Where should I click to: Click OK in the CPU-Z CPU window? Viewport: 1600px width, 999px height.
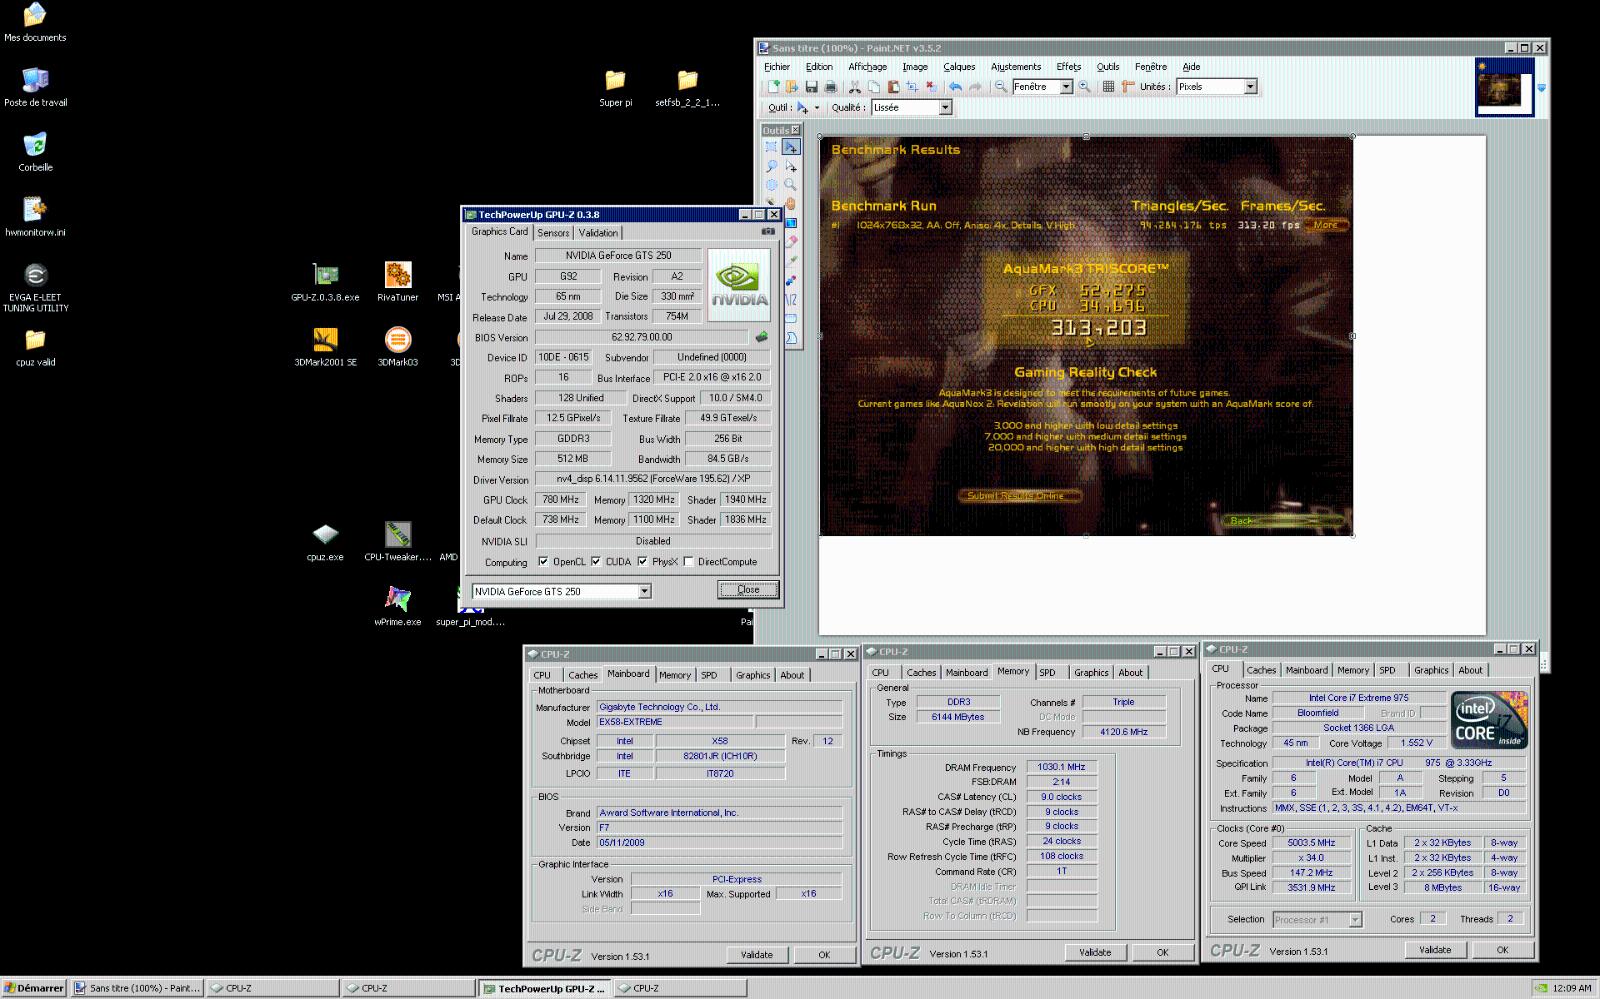pos(1502,950)
